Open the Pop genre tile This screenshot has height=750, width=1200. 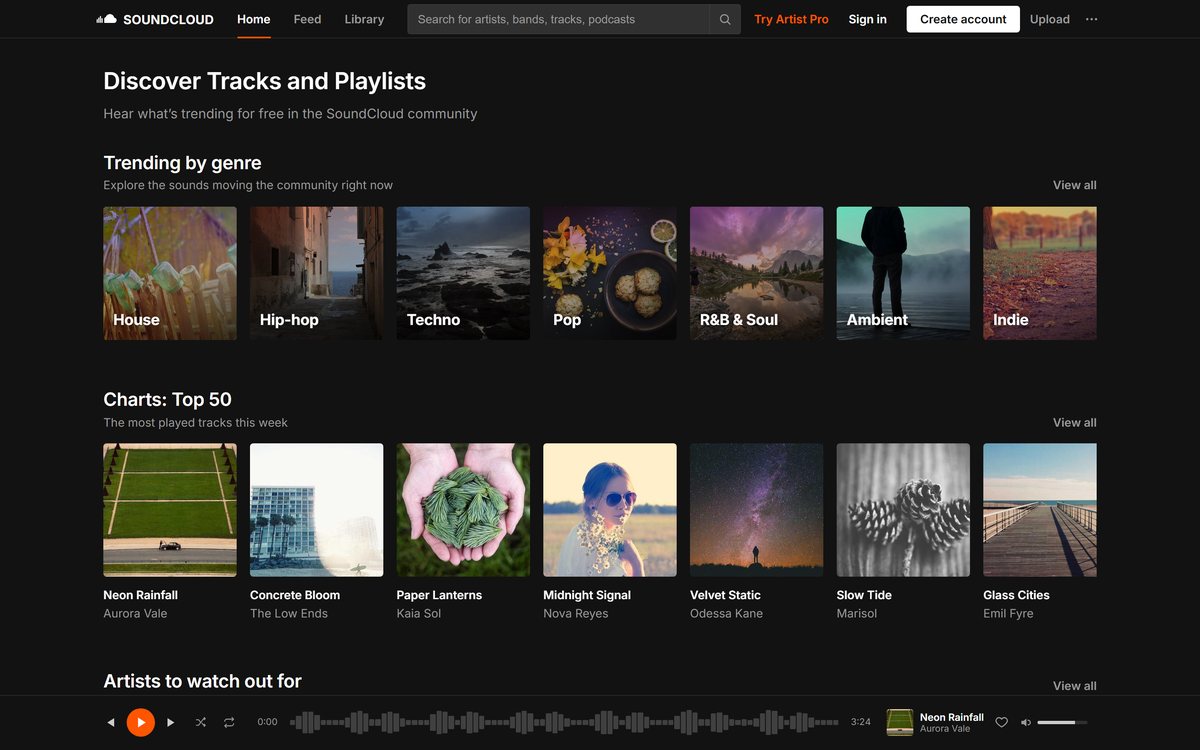tap(610, 273)
